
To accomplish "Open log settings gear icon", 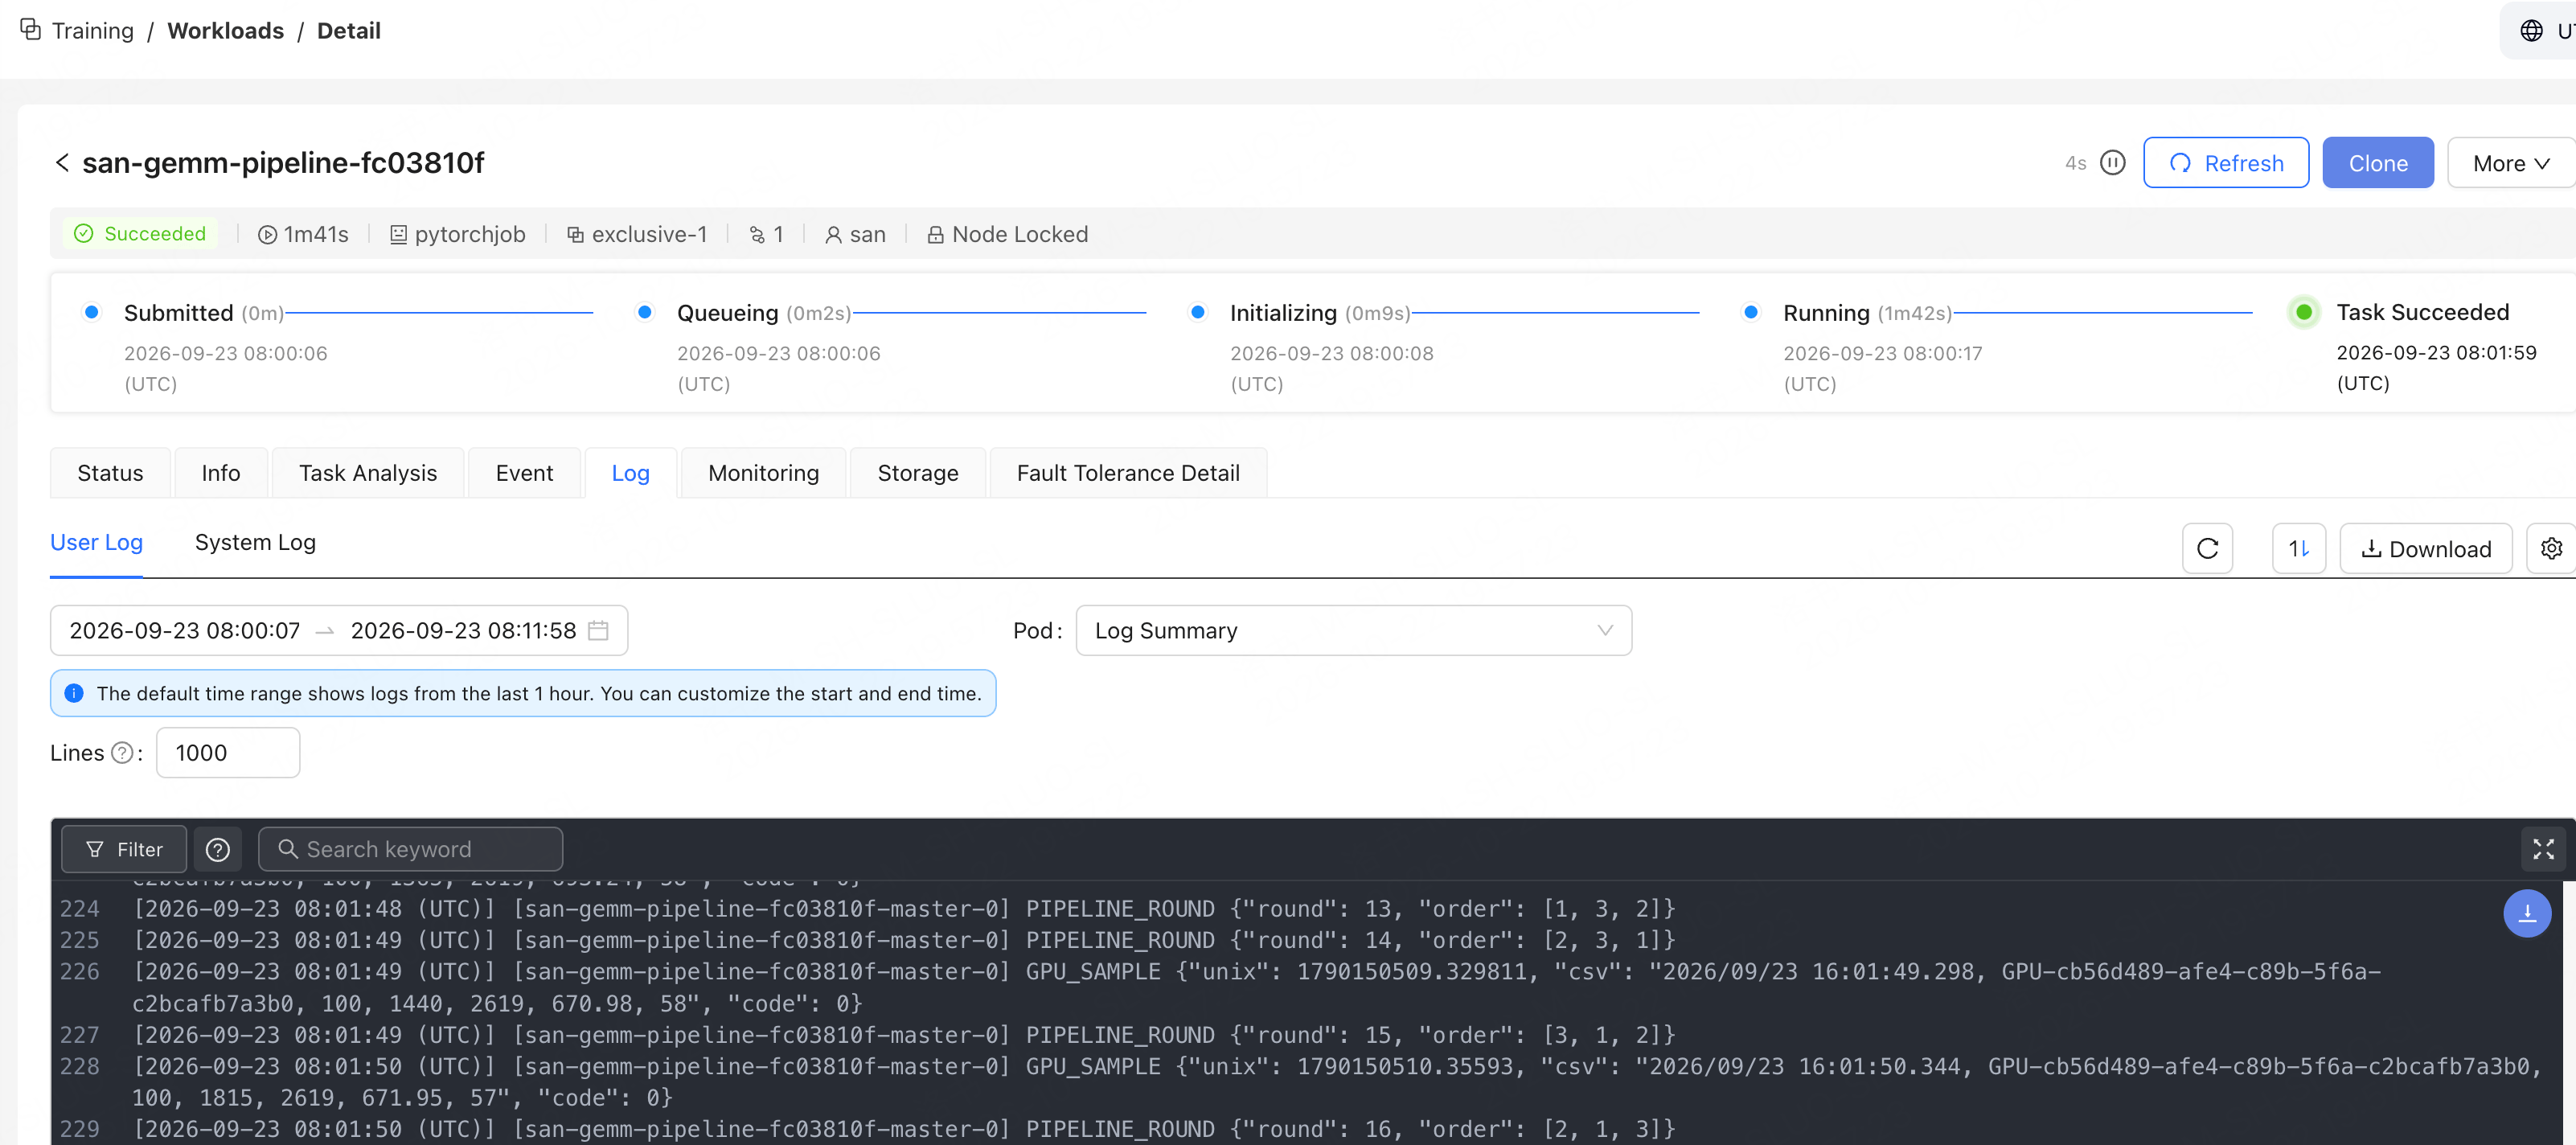I will point(2551,548).
